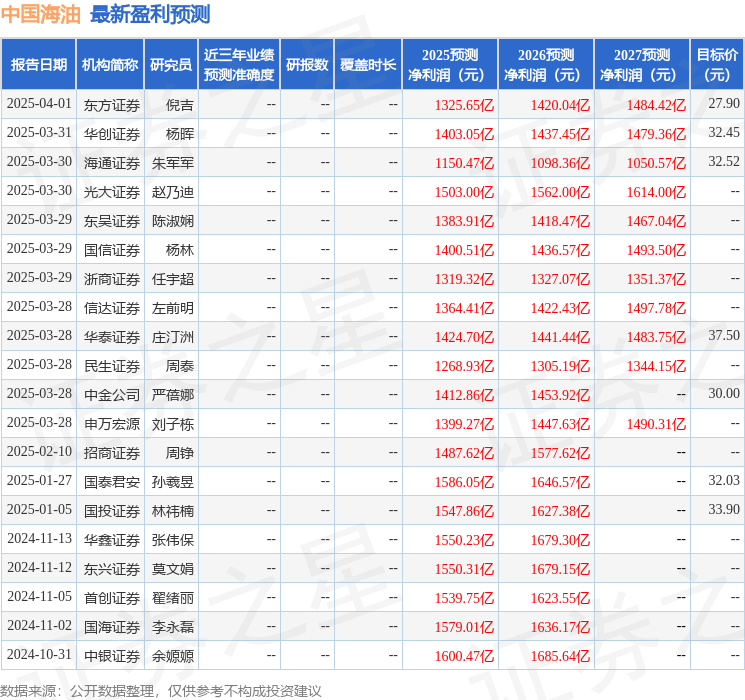745x700 pixels.
Task: Select the 2026预测净利润 column header
Action: pos(546,65)
